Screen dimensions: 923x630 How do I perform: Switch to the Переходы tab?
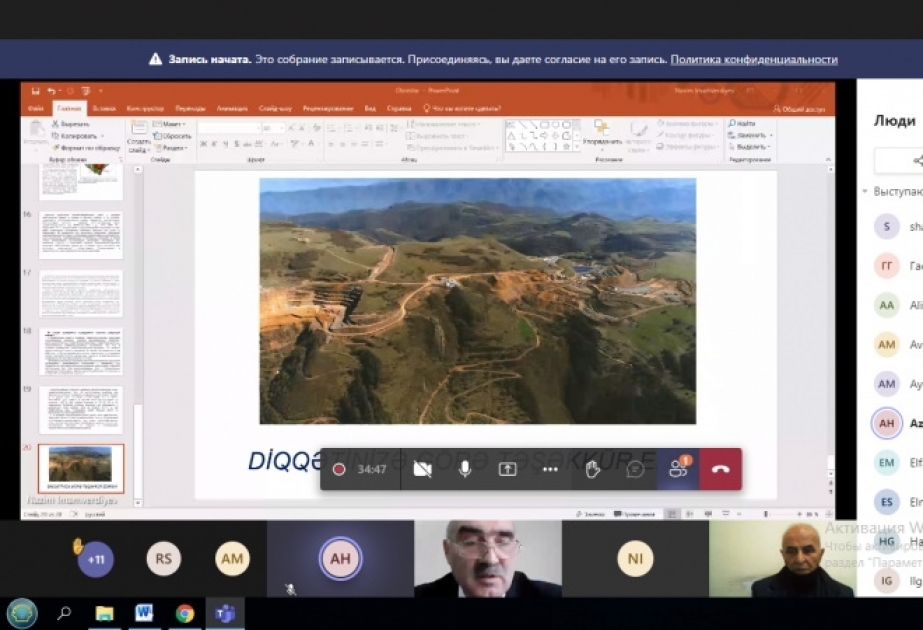(x=190, y=108)
